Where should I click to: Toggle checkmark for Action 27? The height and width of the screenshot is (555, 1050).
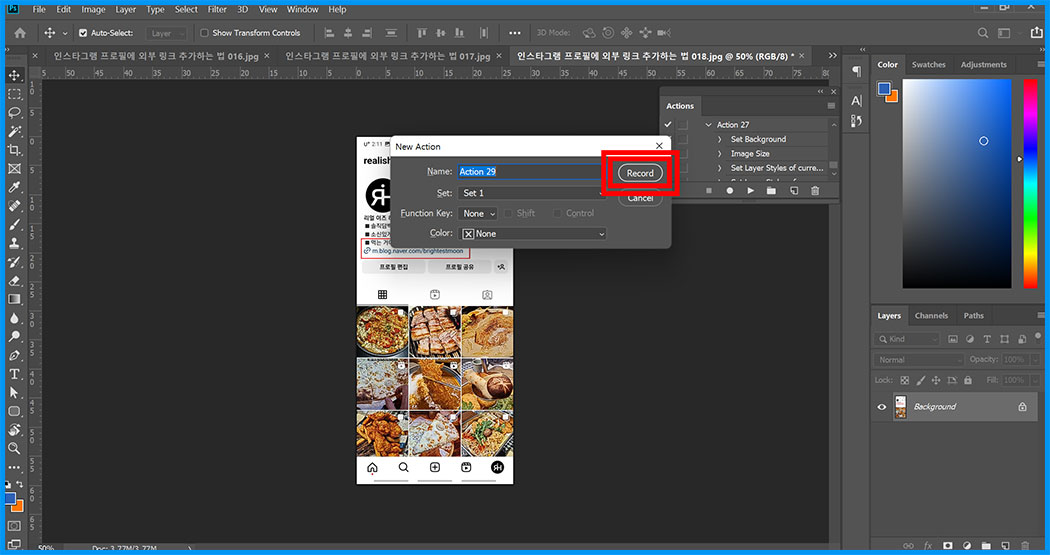tap(668, 125)
